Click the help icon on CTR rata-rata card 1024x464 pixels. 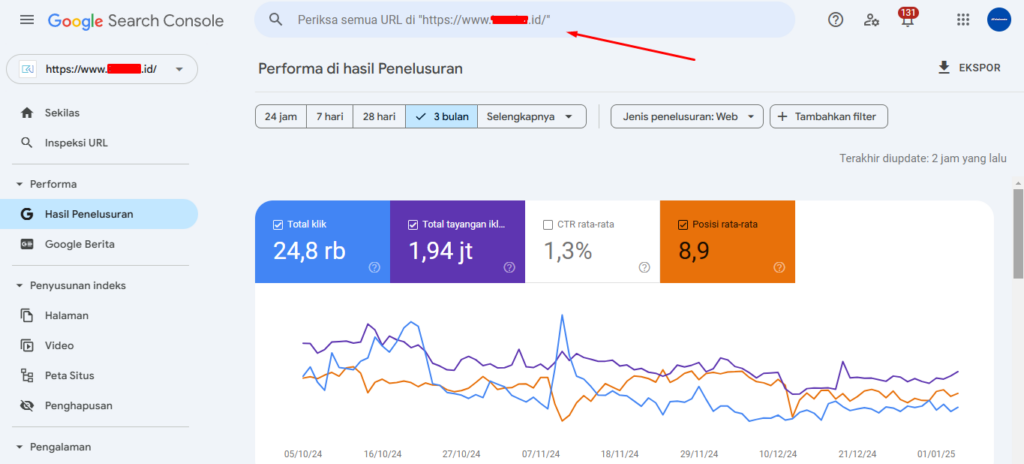pyautogui.click(x=645, y=267)
